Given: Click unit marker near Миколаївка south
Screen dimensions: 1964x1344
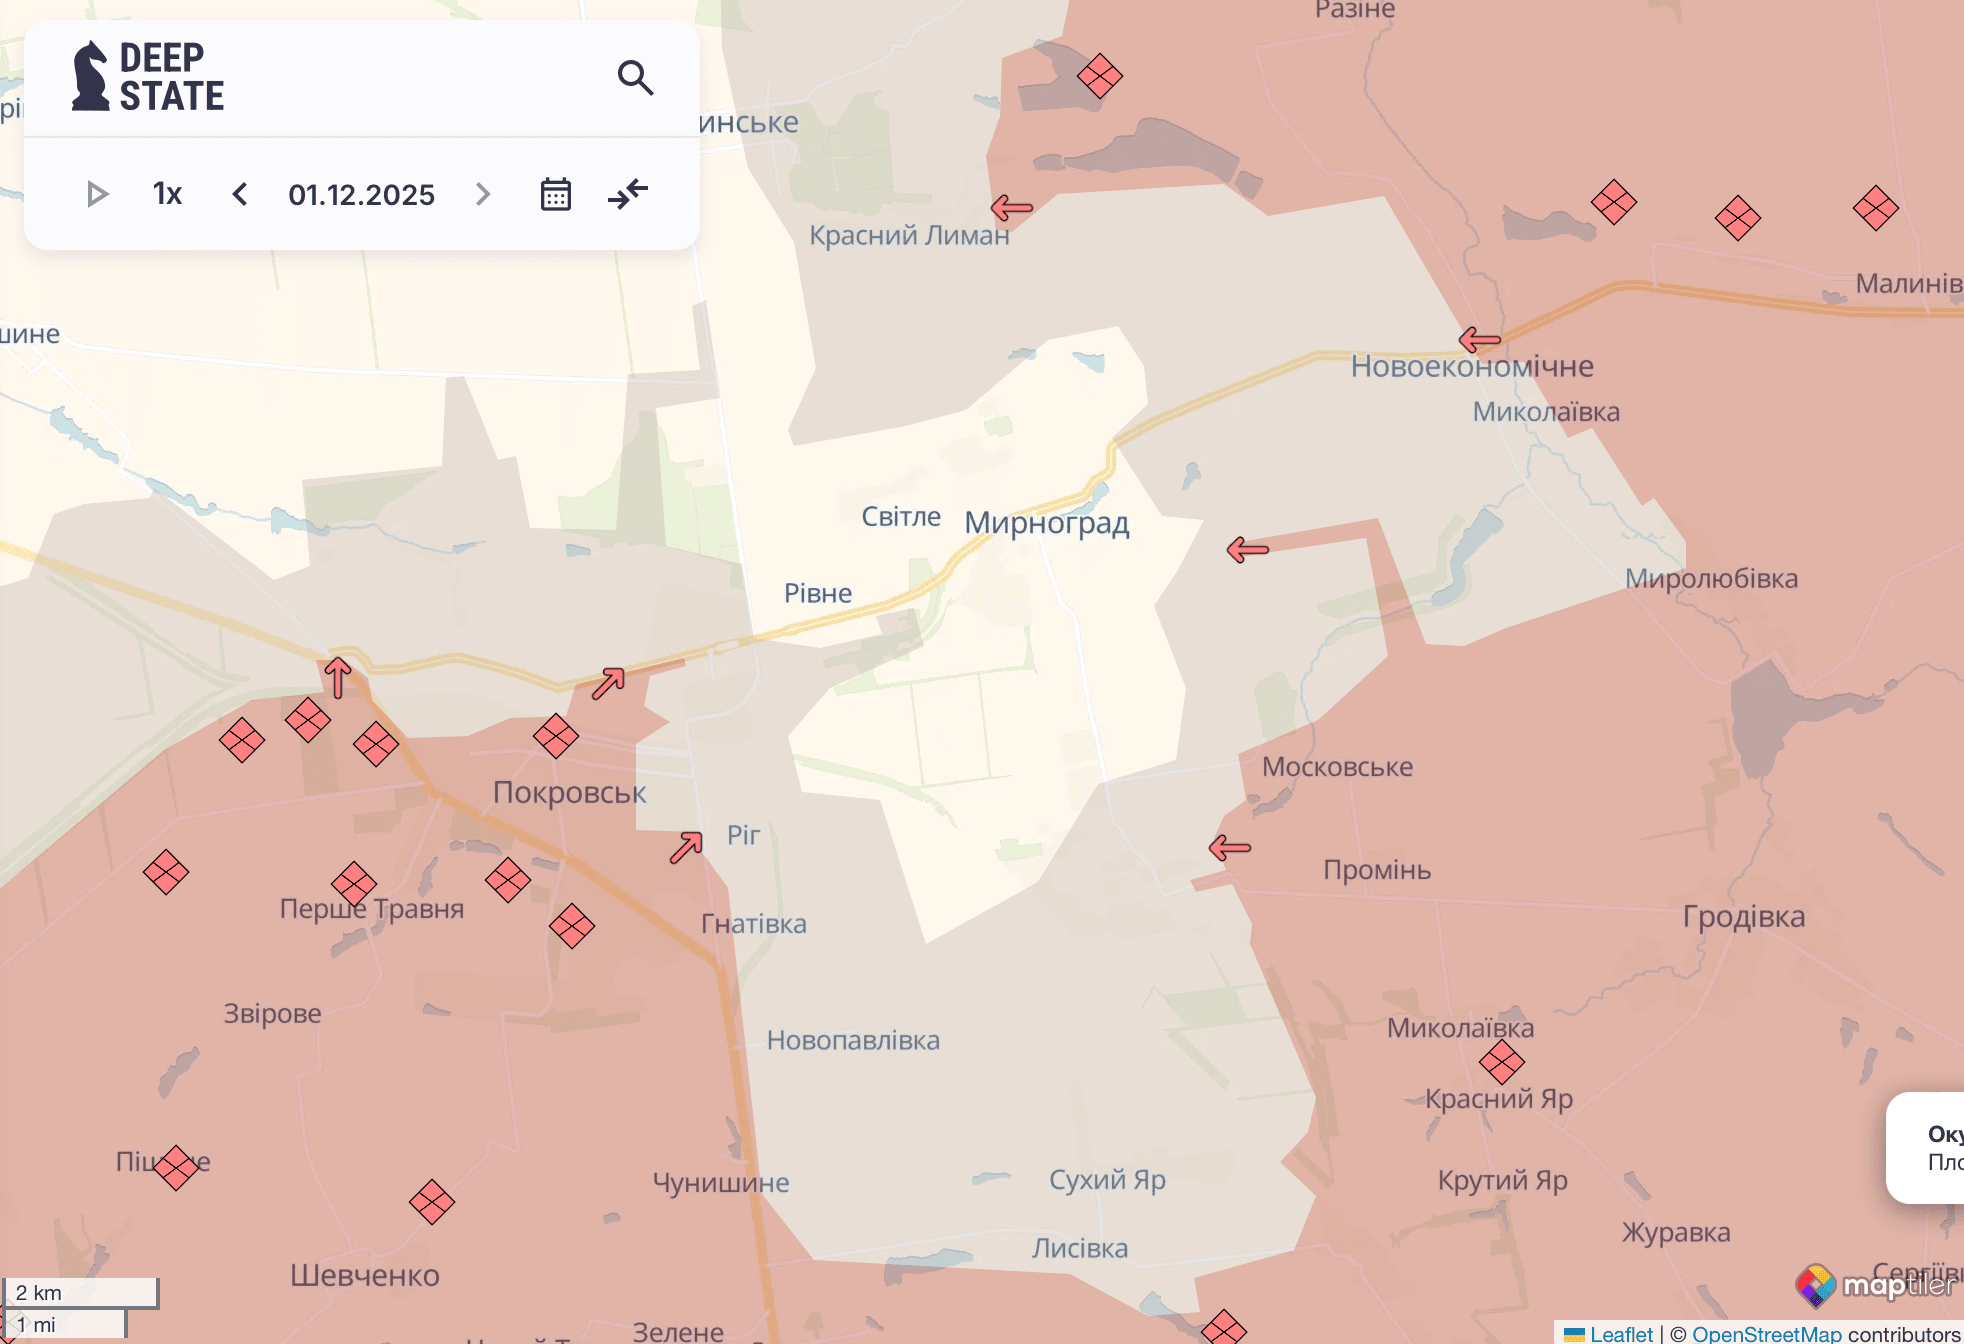Looking at the screenshot, I should click(x=1501, y=1062).
